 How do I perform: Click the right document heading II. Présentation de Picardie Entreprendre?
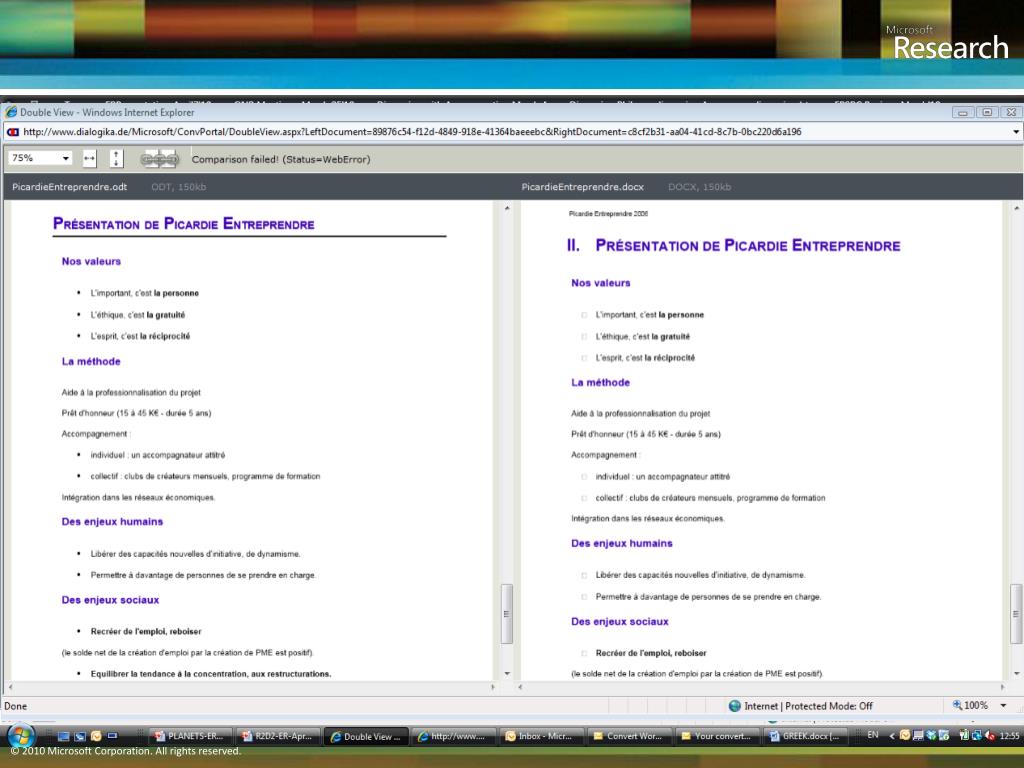pos(733,246)
